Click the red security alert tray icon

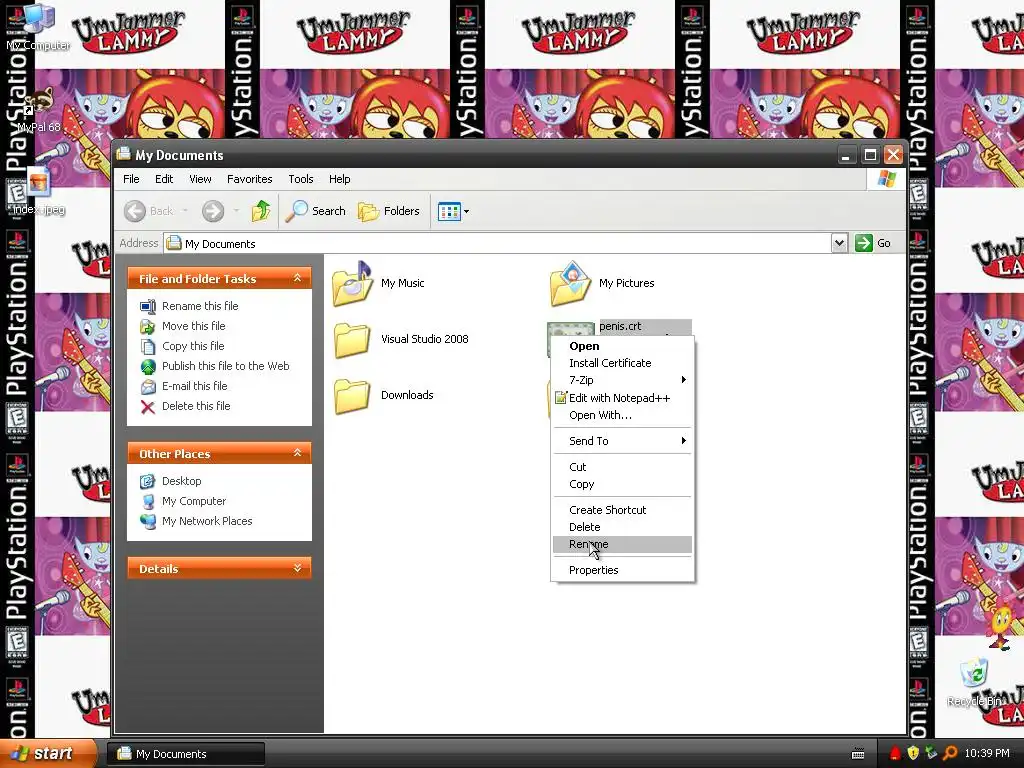[895, 754]
